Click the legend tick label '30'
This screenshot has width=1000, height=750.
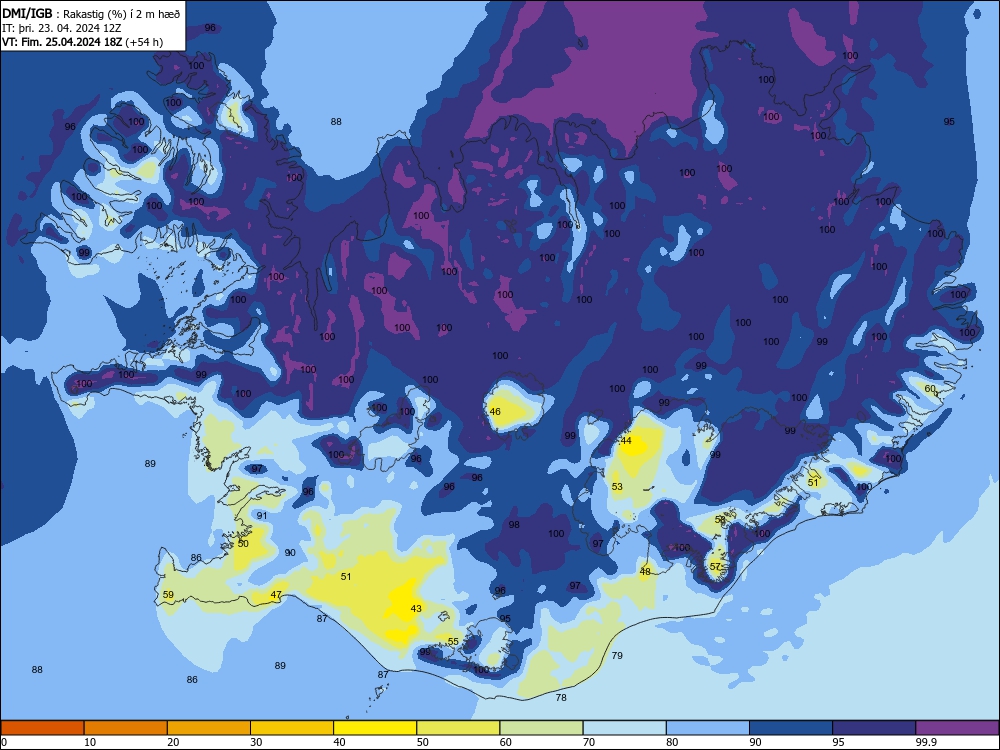pos(256,742)
